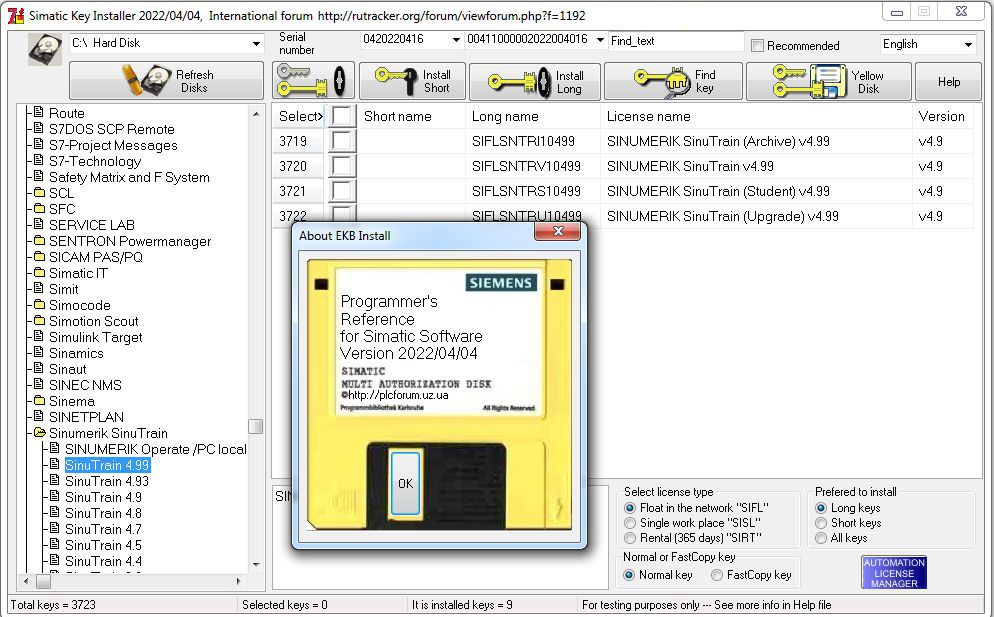Click the tree scroll up arrow
The height and width of the screenshot is (617, 994).
coord(255,114)
